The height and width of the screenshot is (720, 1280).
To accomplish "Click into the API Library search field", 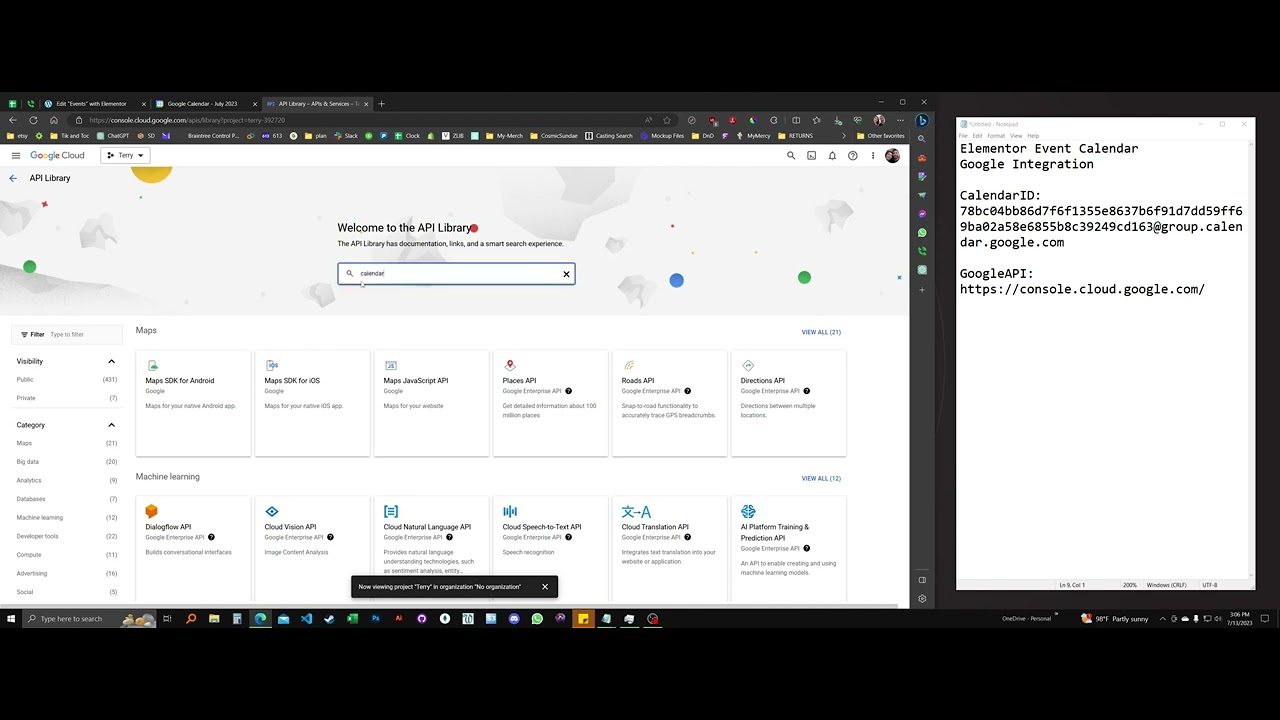I will (x=456, y=274).
